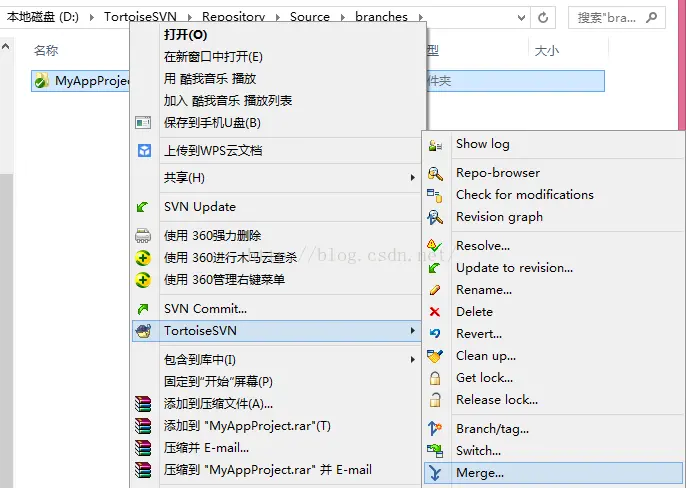686x488 pixels.
Task: Click the Branch/tag icon
Action: pos(435,428)
